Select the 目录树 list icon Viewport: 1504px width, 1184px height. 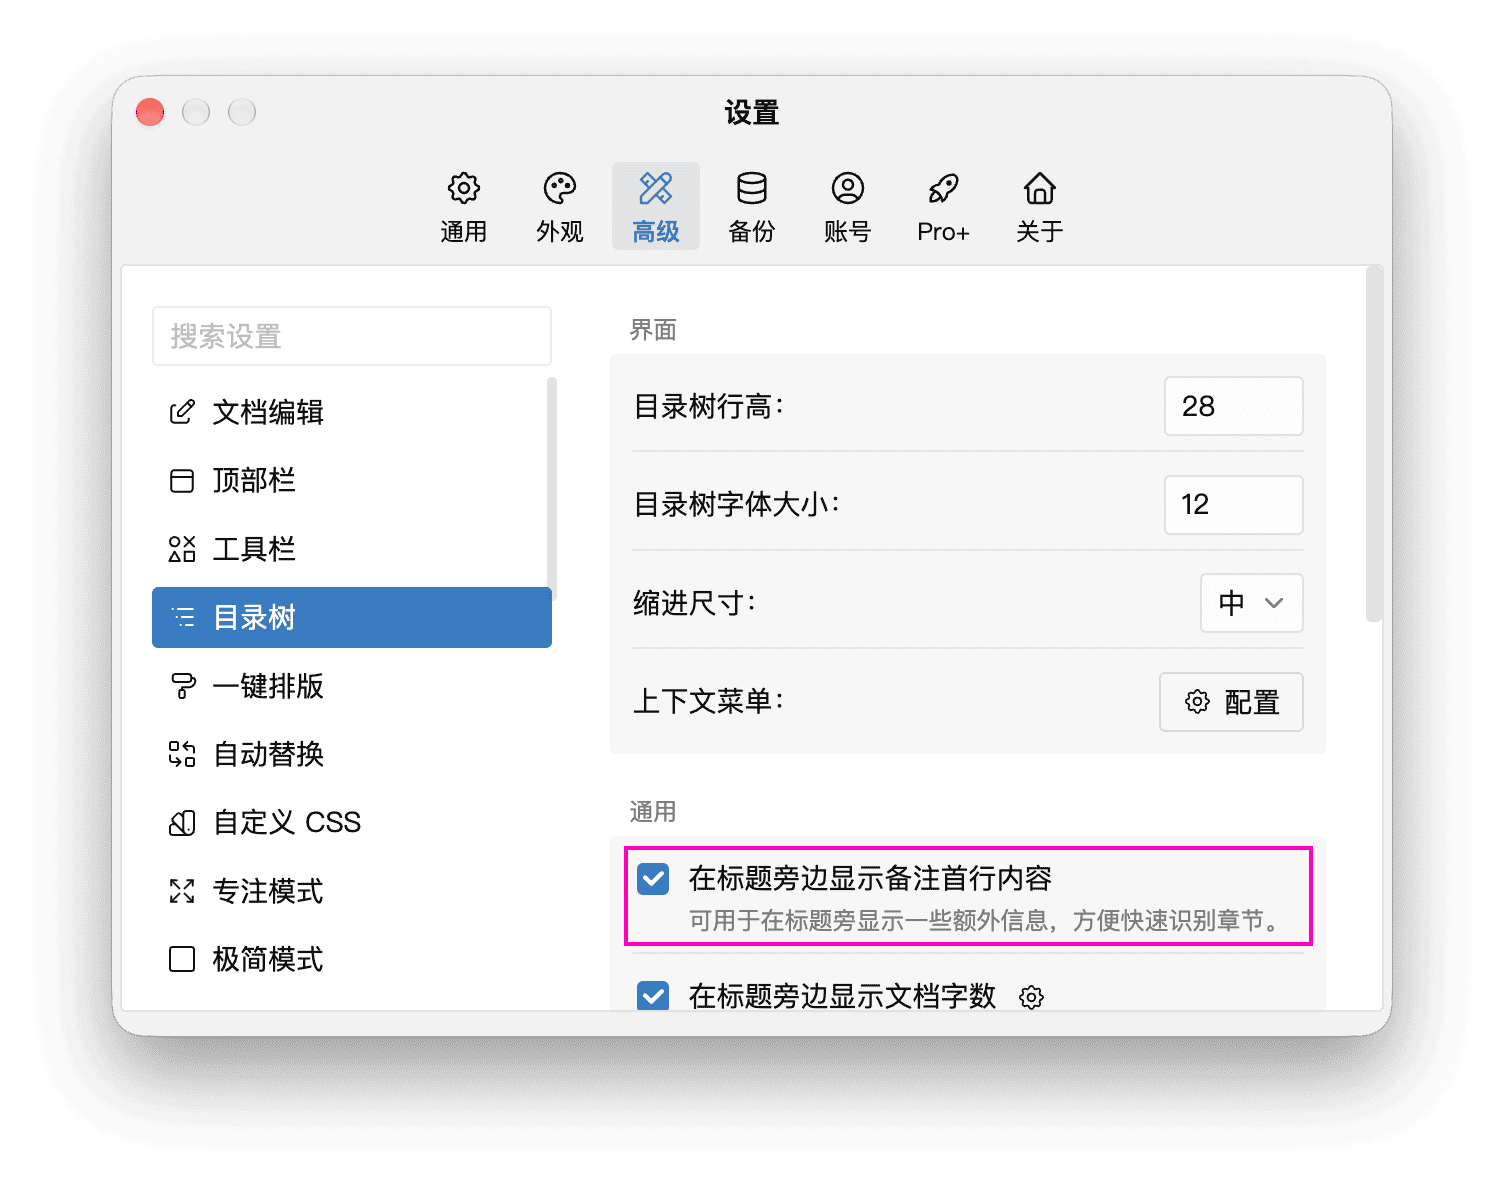coord(182,618)
